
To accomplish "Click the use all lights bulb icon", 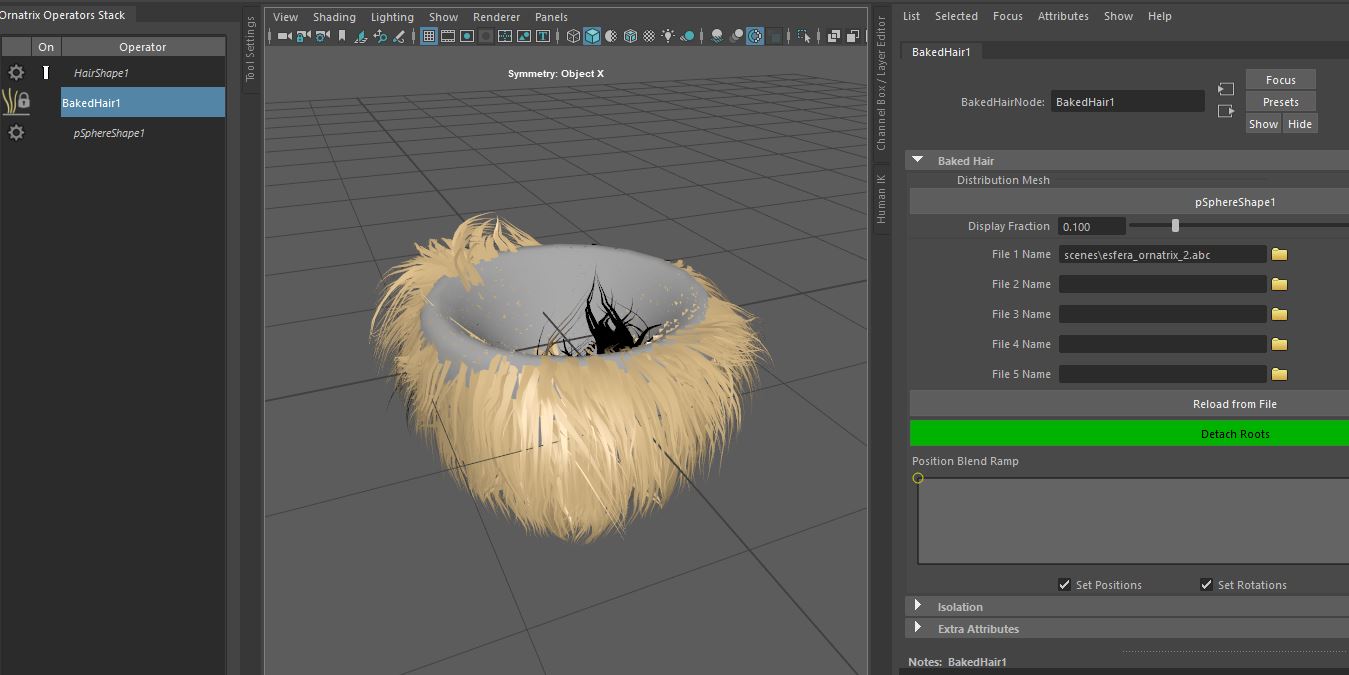I will point(668,36).
